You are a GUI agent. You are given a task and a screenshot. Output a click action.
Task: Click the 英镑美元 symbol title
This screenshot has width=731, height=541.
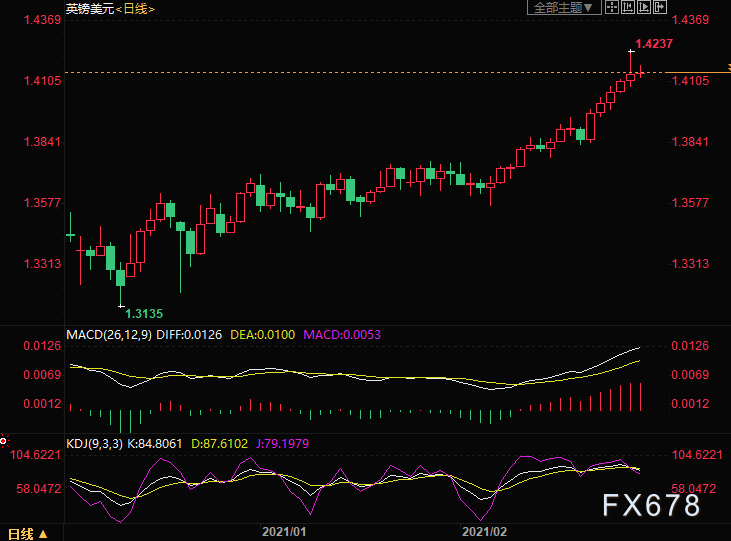click(90, 9)
